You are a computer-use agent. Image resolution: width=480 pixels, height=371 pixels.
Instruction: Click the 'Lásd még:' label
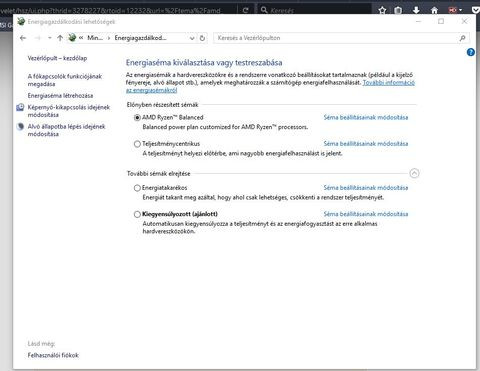coord(41,344)
